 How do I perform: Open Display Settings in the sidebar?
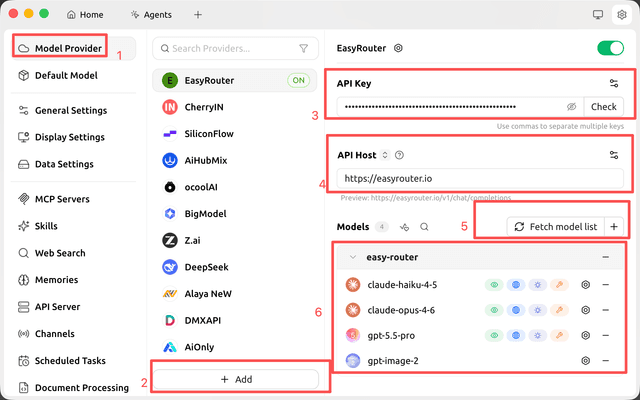tap(73, 137)
